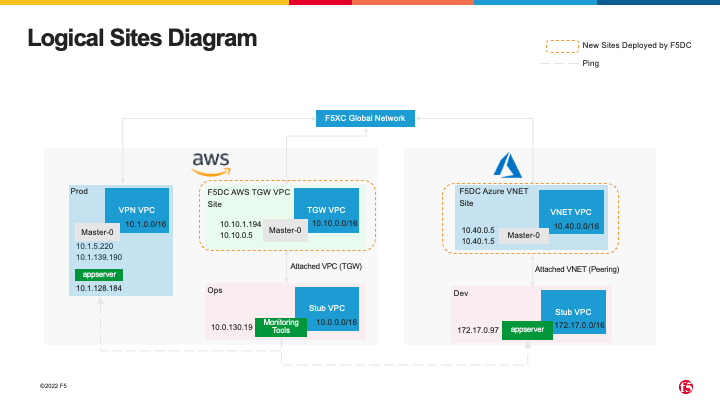The image size is (720, 405).
Task: Click the Ping dashed line legend symbol
Action: [x=558, y=63]
